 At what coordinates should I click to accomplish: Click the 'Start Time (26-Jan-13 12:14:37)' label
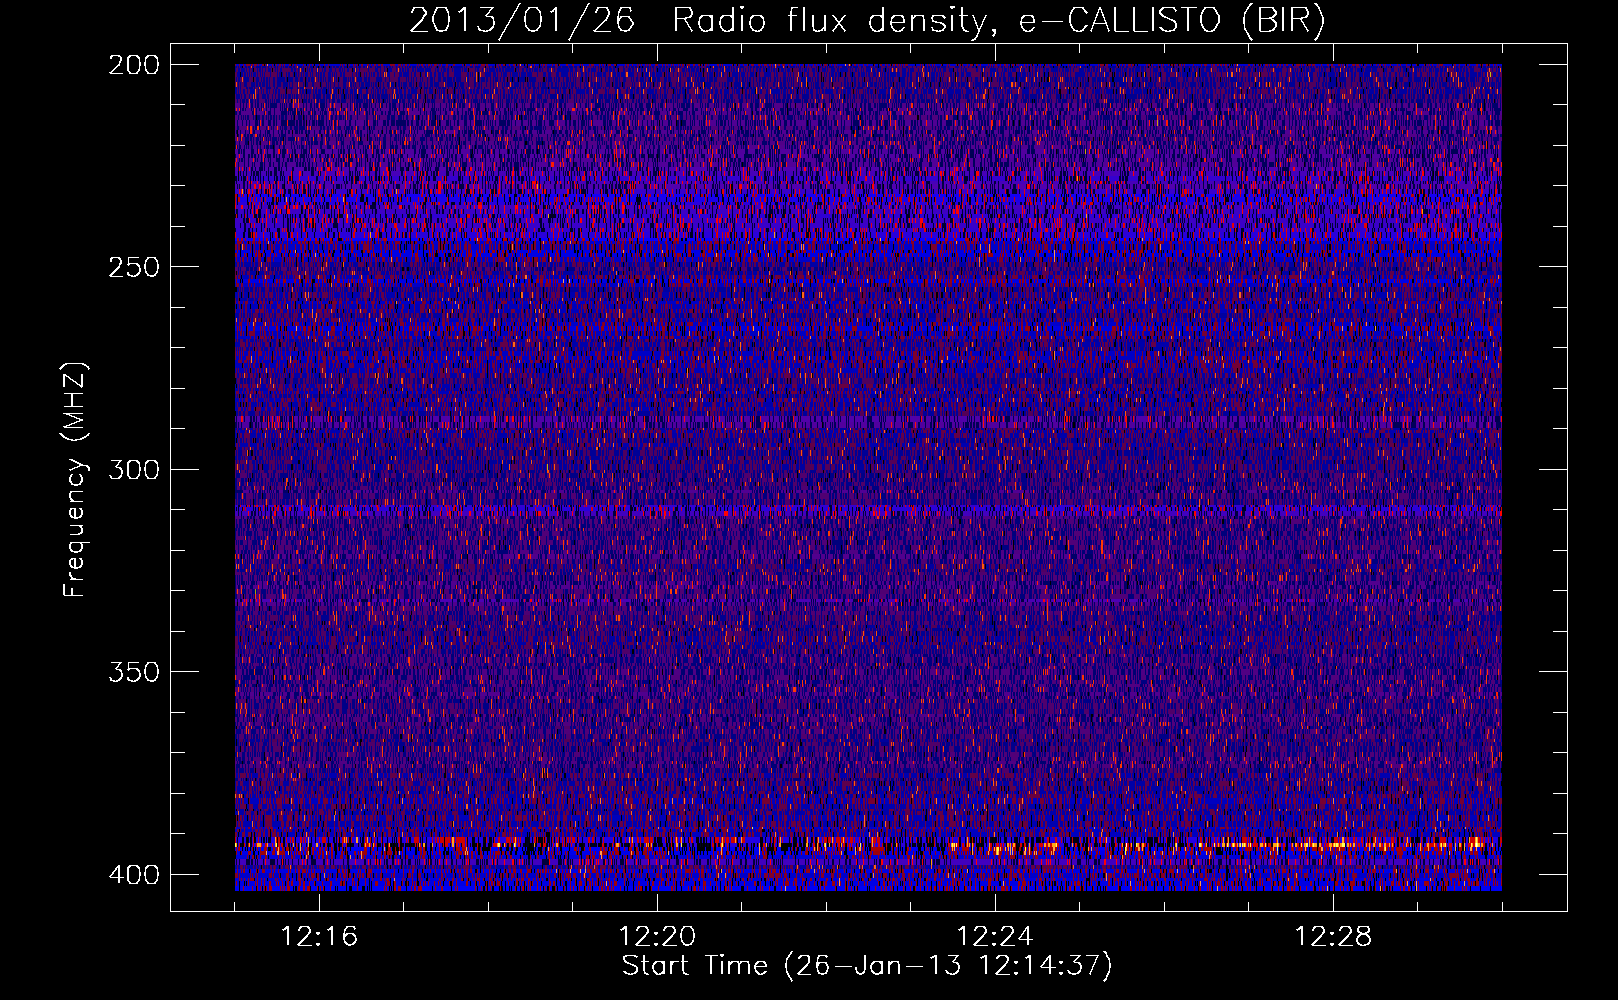(x=867, y=966)
